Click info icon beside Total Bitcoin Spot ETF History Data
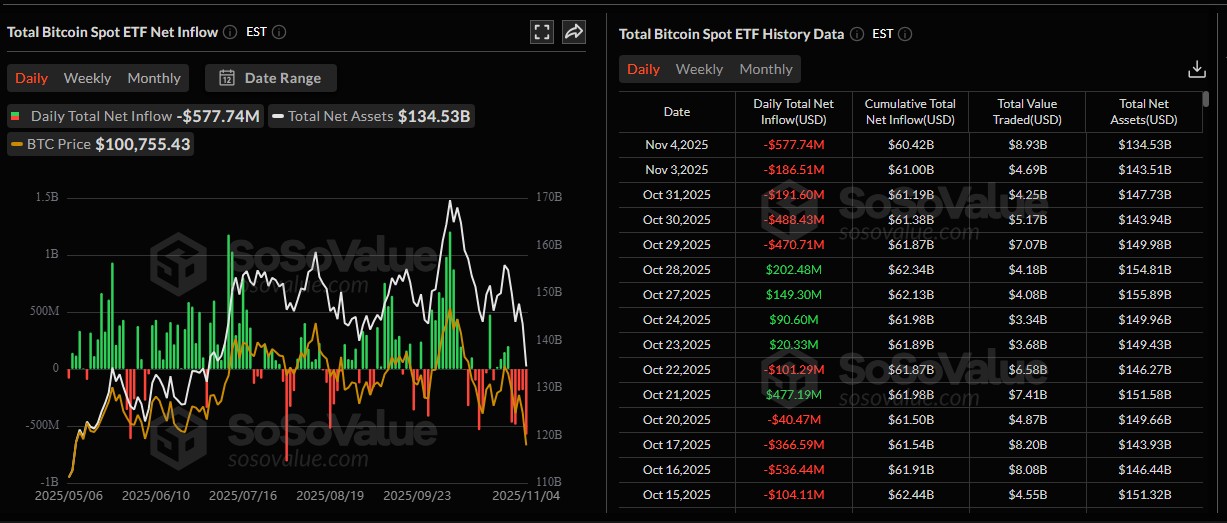1227x523 pixels. [857, 34]
